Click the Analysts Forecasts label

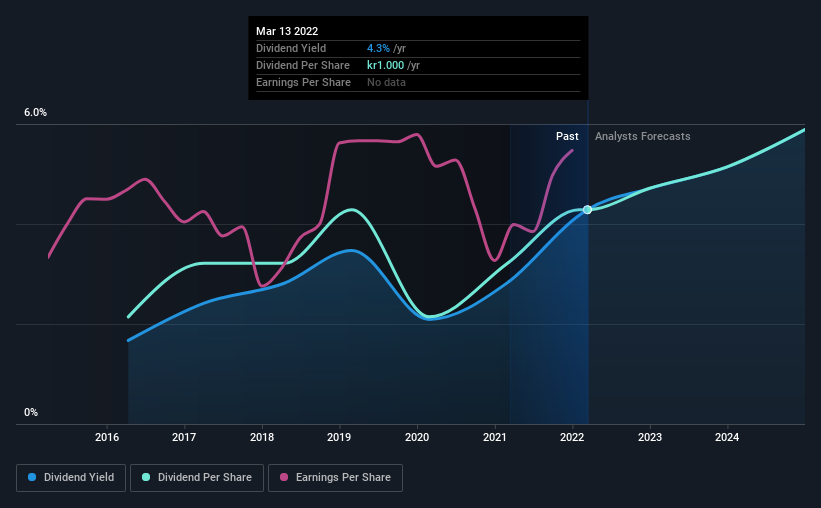click(x=642, y=136)
